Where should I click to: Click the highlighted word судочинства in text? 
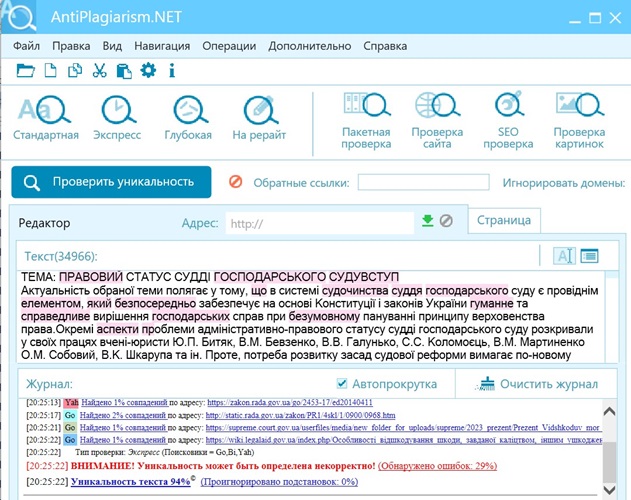(x=355, y=290)
